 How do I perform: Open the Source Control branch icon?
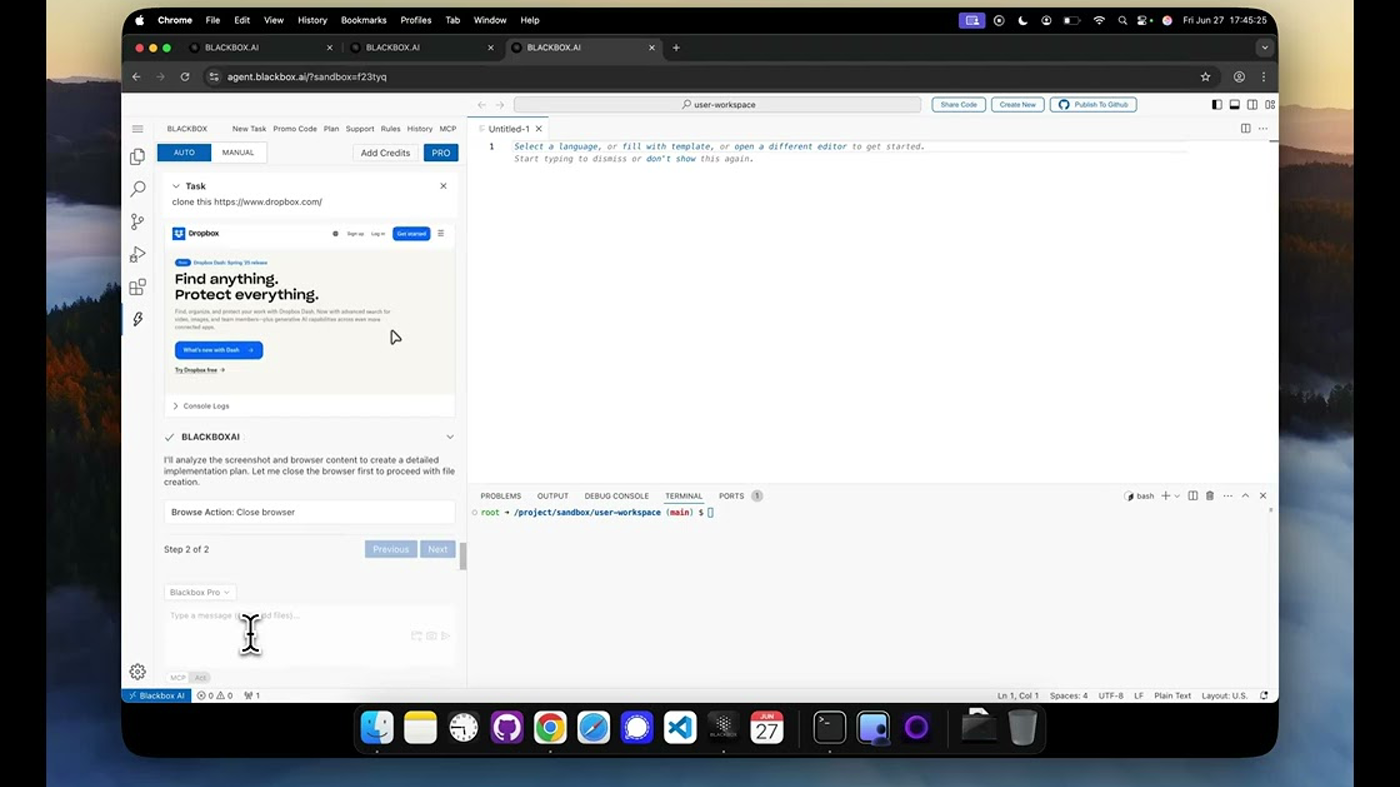tap(138, 222)
